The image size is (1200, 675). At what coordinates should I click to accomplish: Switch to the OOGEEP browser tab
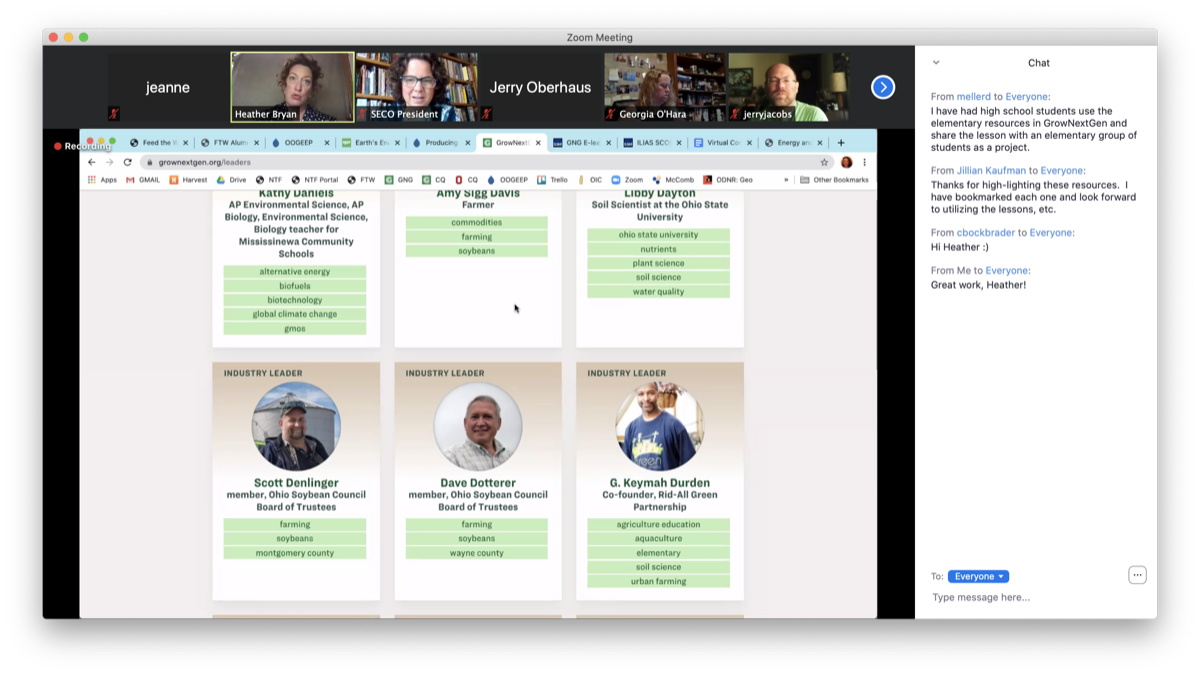point(296,143)
